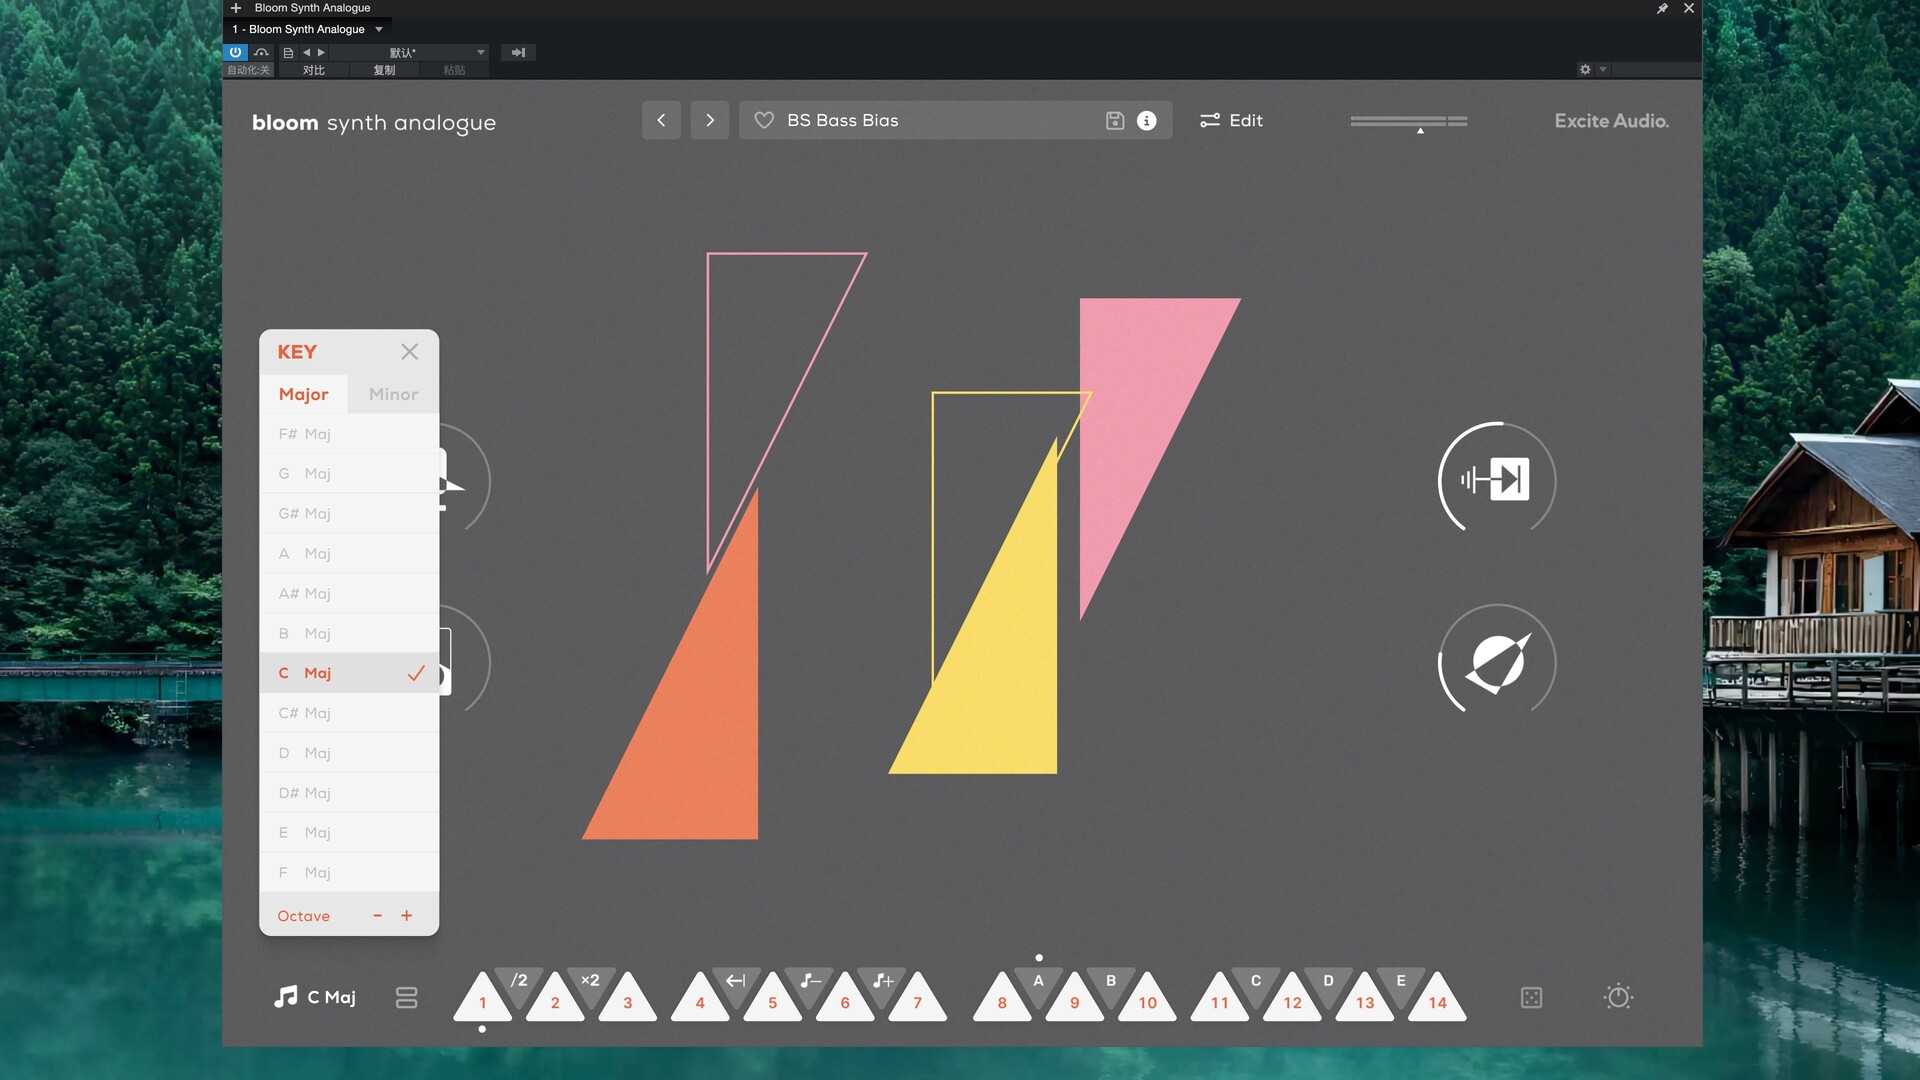
Task: Go to next preset arrow
Action: [x=710, y=120]
